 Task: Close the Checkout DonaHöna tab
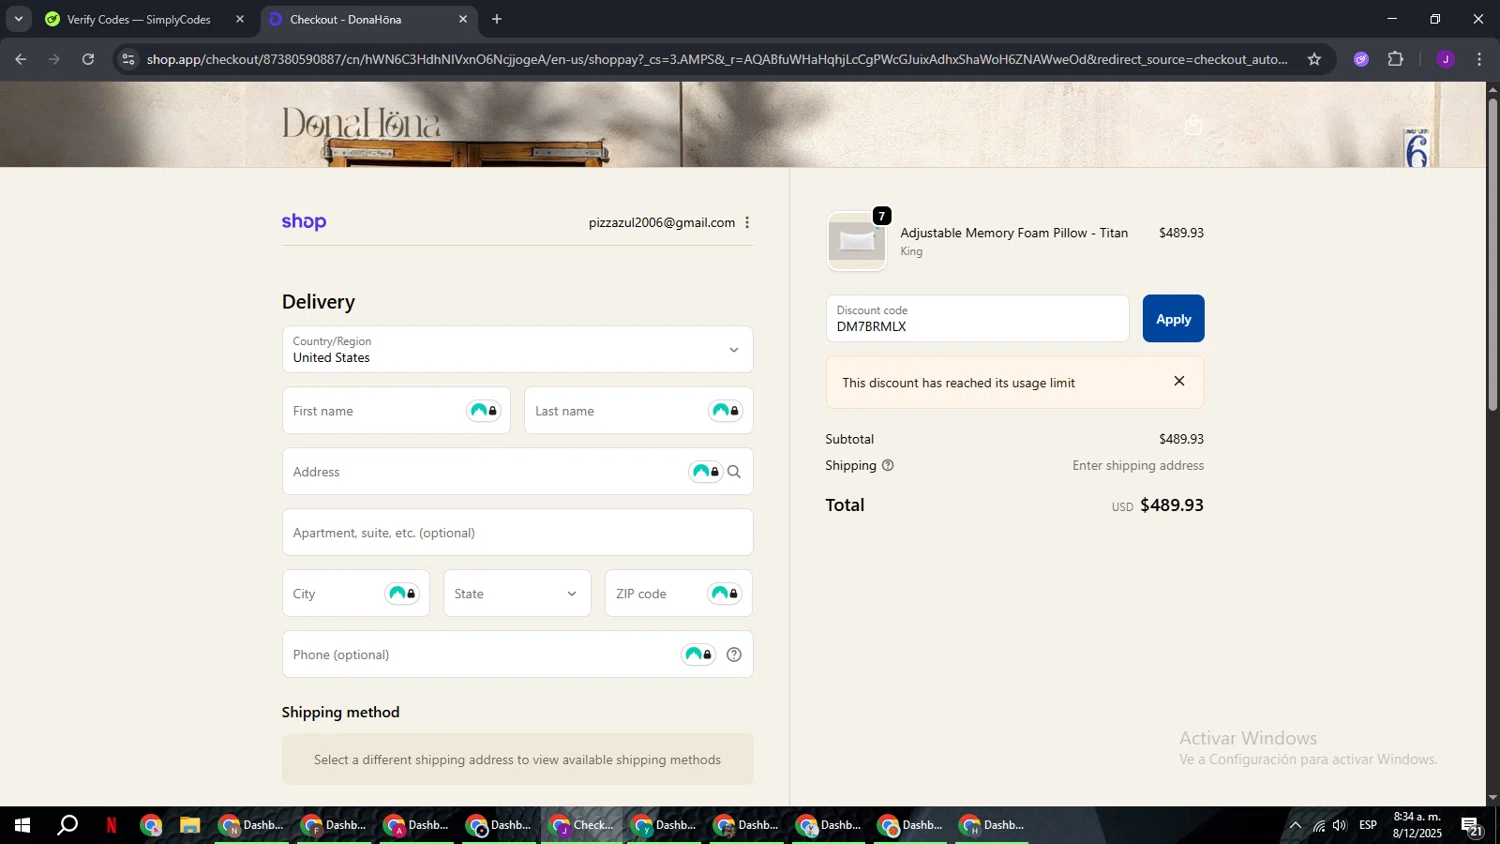pos(463,19)
